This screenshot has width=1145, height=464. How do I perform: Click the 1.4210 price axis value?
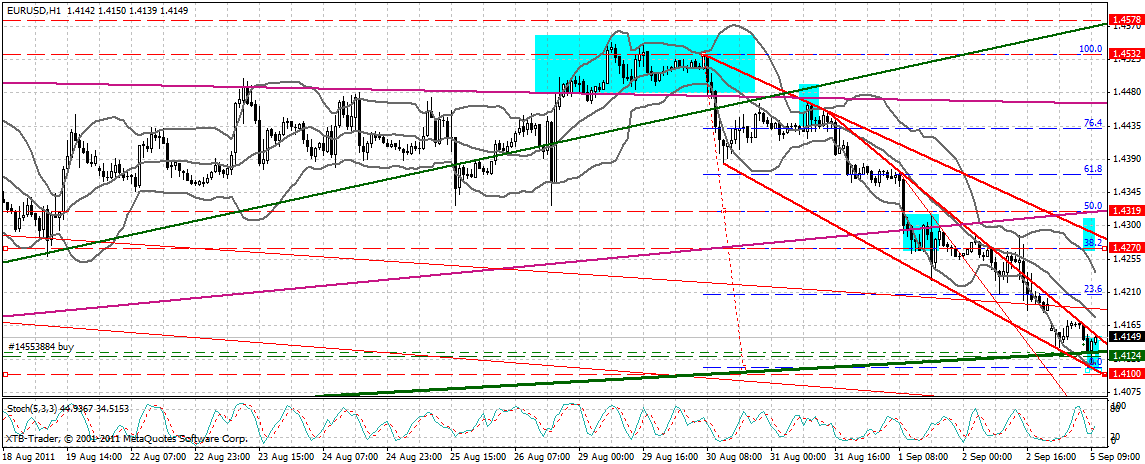pos(1125,292)
